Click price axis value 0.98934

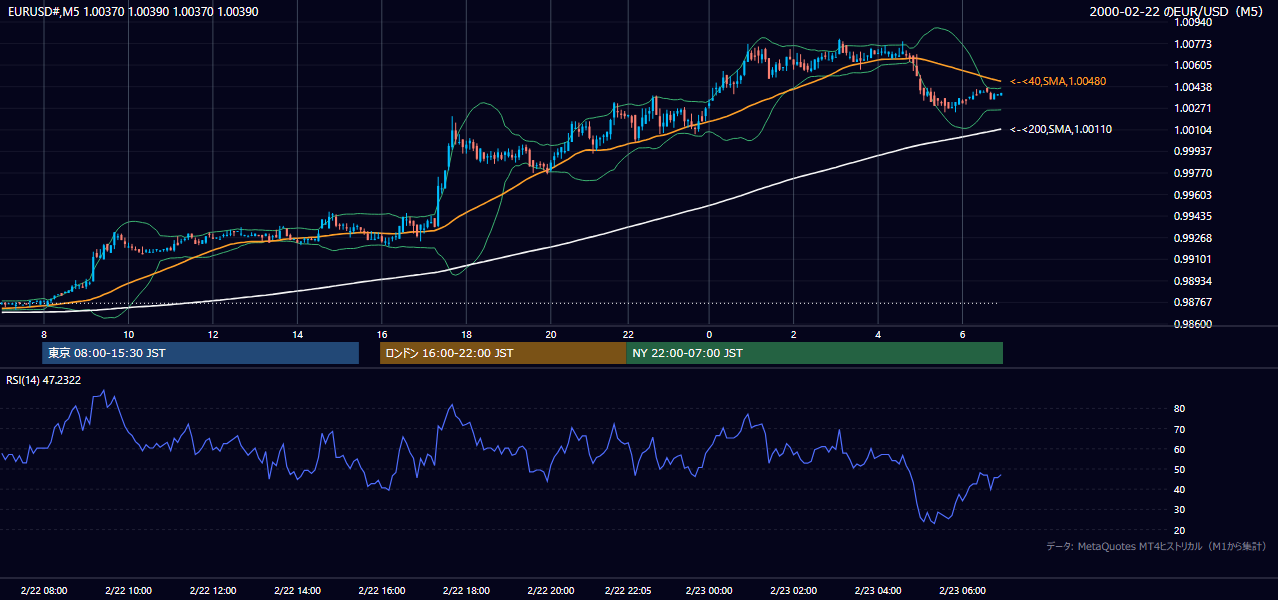coord(1193,281)
